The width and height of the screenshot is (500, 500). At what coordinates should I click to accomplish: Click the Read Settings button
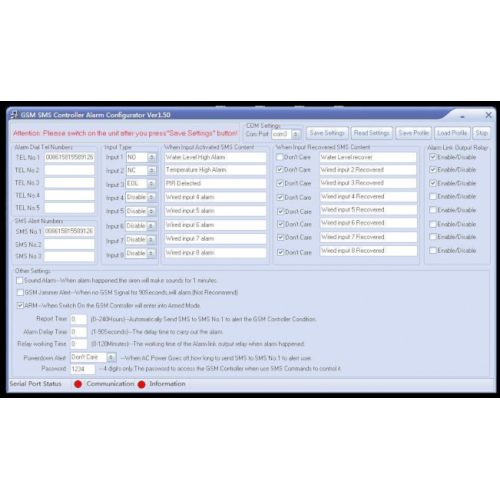(x=372, y=133)
